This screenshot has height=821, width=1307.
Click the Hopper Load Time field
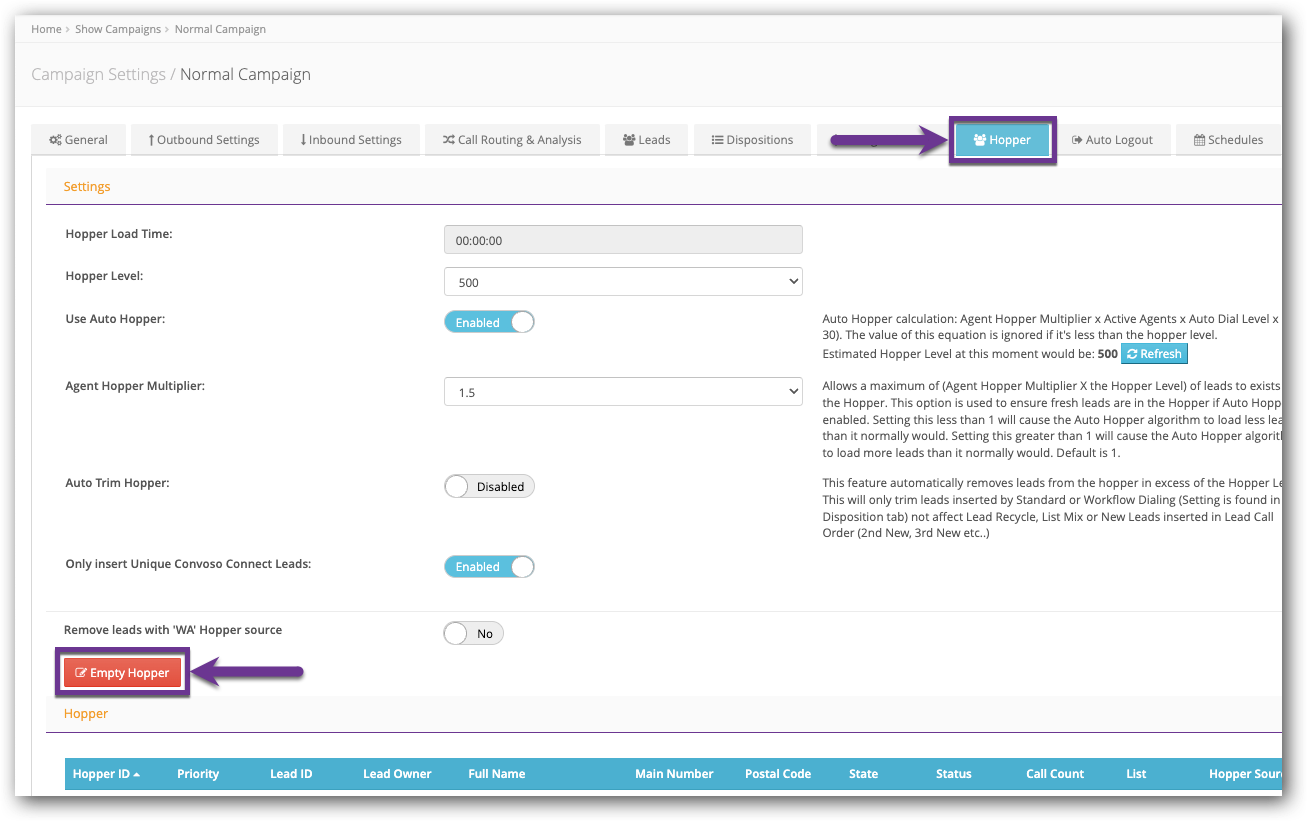coord(623,240)
